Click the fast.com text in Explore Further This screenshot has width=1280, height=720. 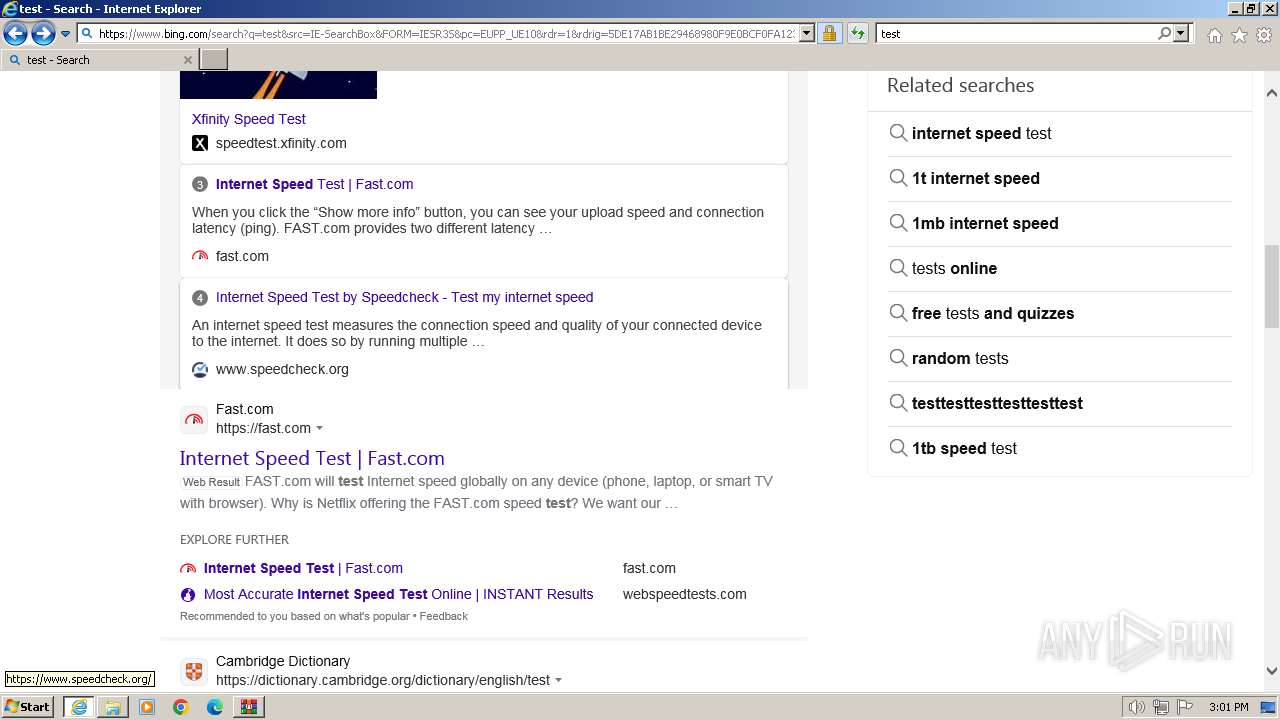(x=649, y=568)
